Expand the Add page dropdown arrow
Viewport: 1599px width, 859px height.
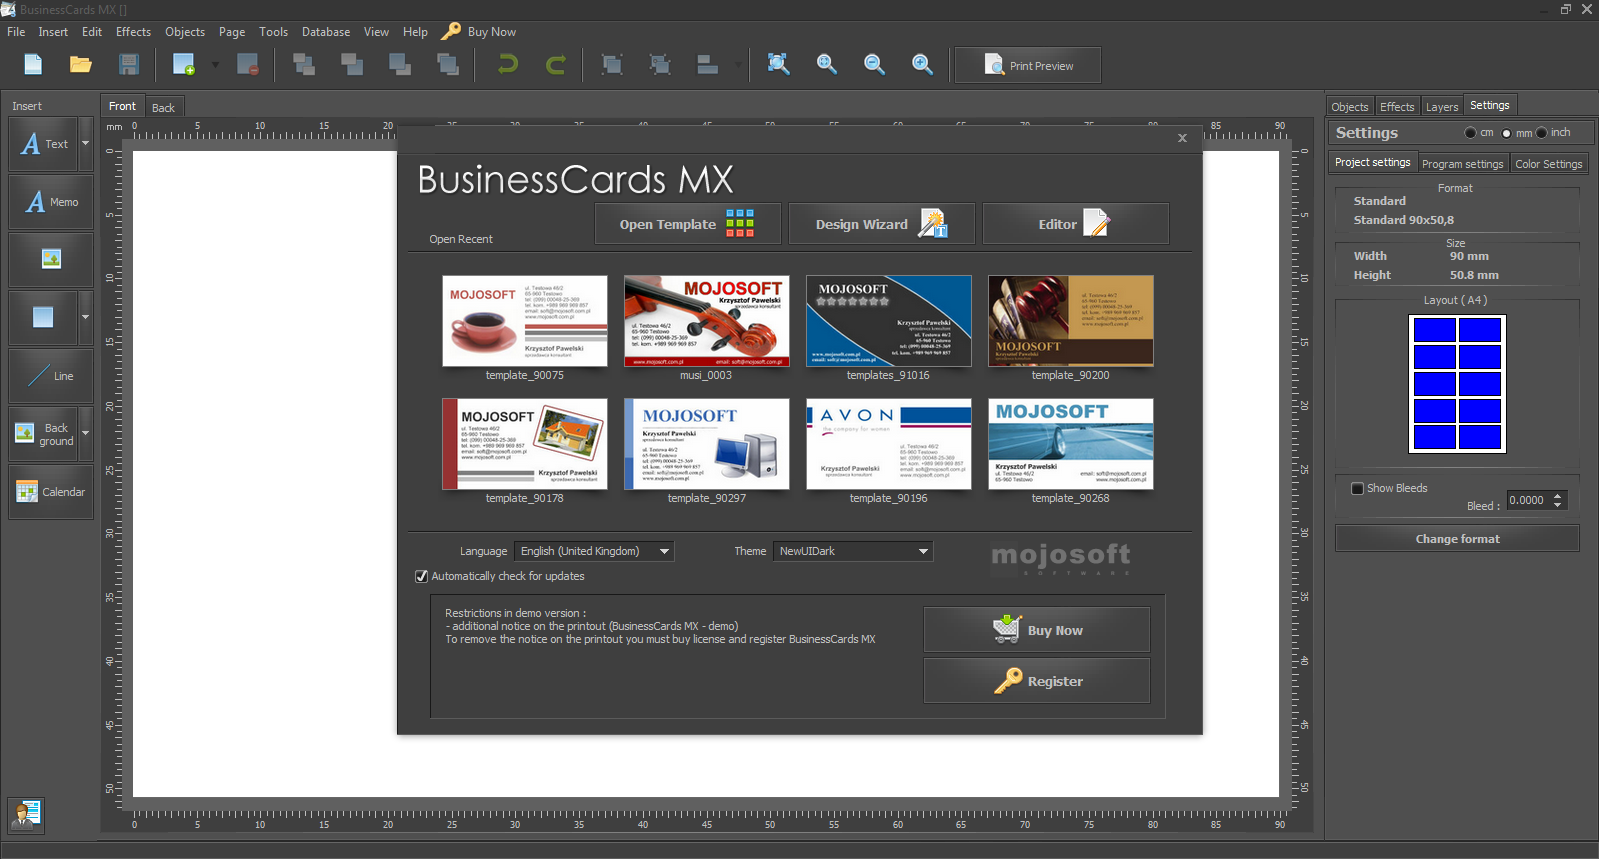pos(215,65)
